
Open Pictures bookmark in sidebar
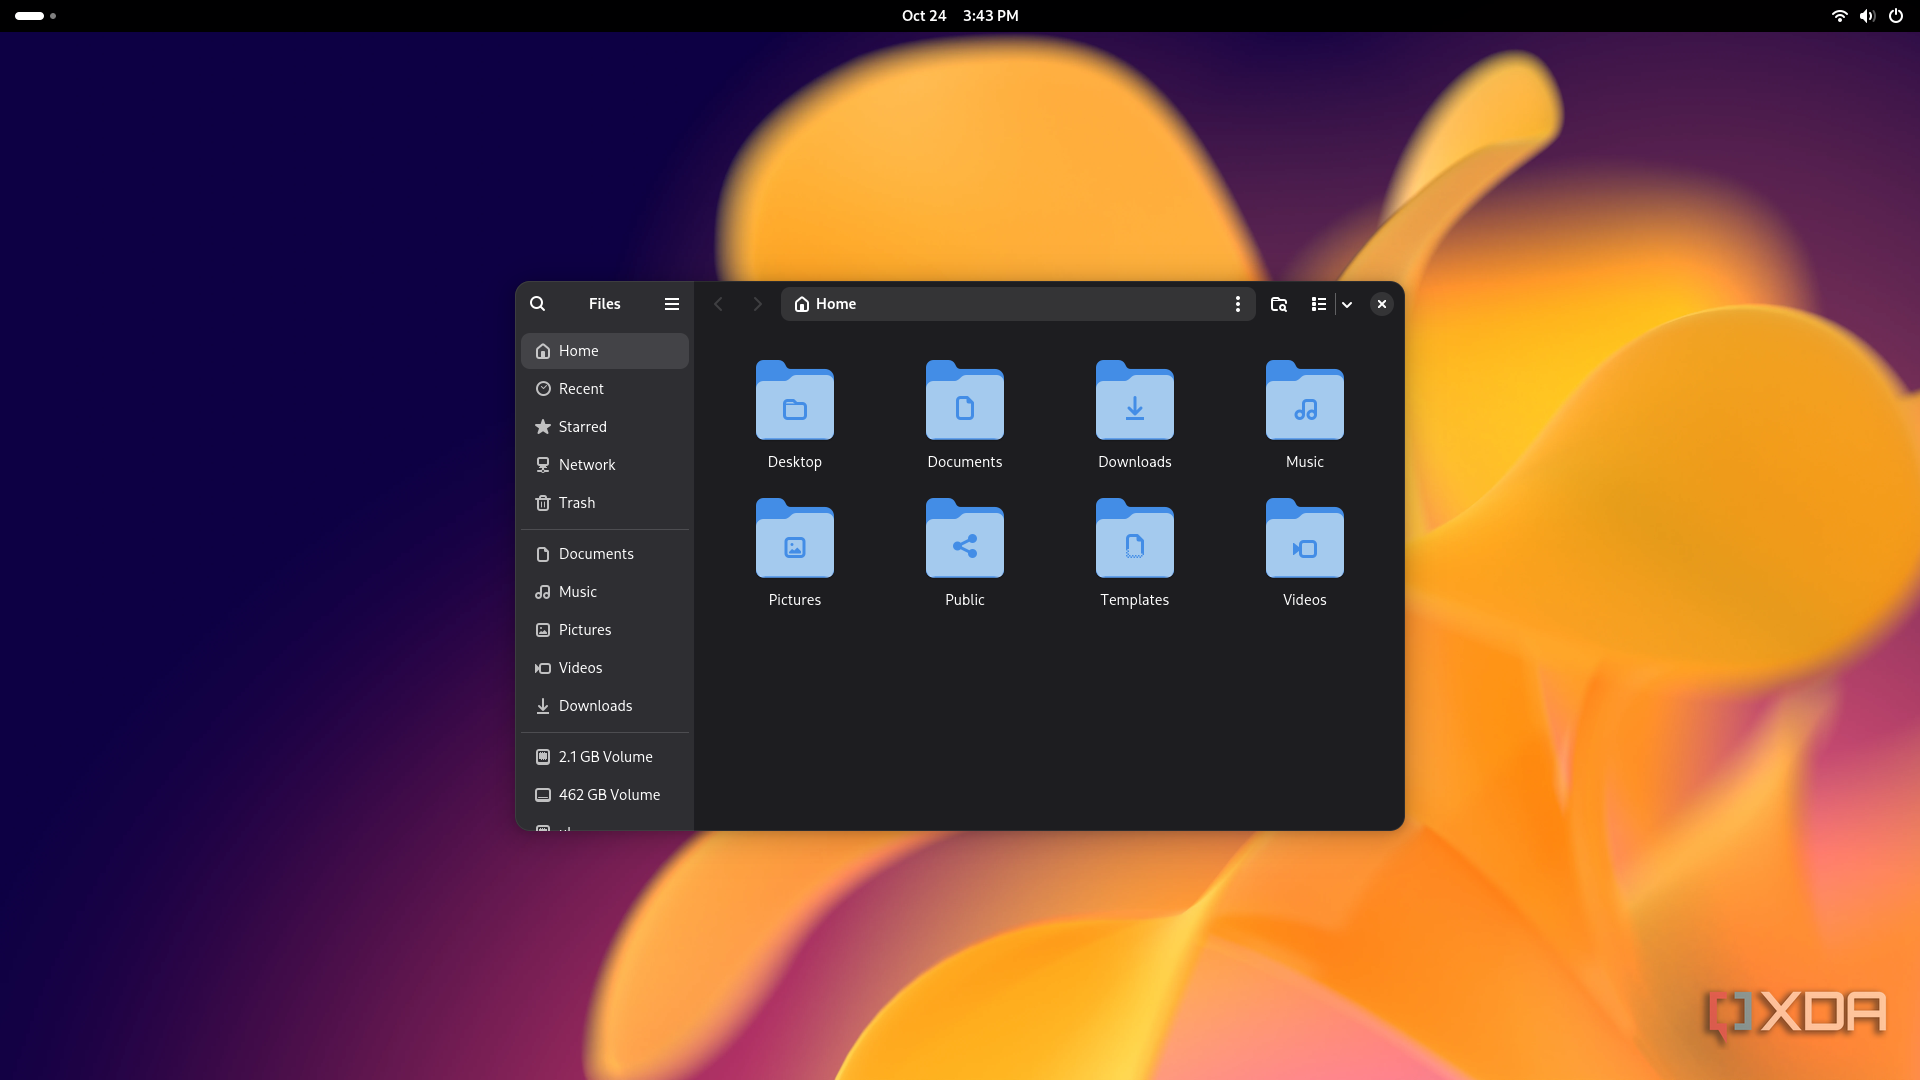coord(605,630)
